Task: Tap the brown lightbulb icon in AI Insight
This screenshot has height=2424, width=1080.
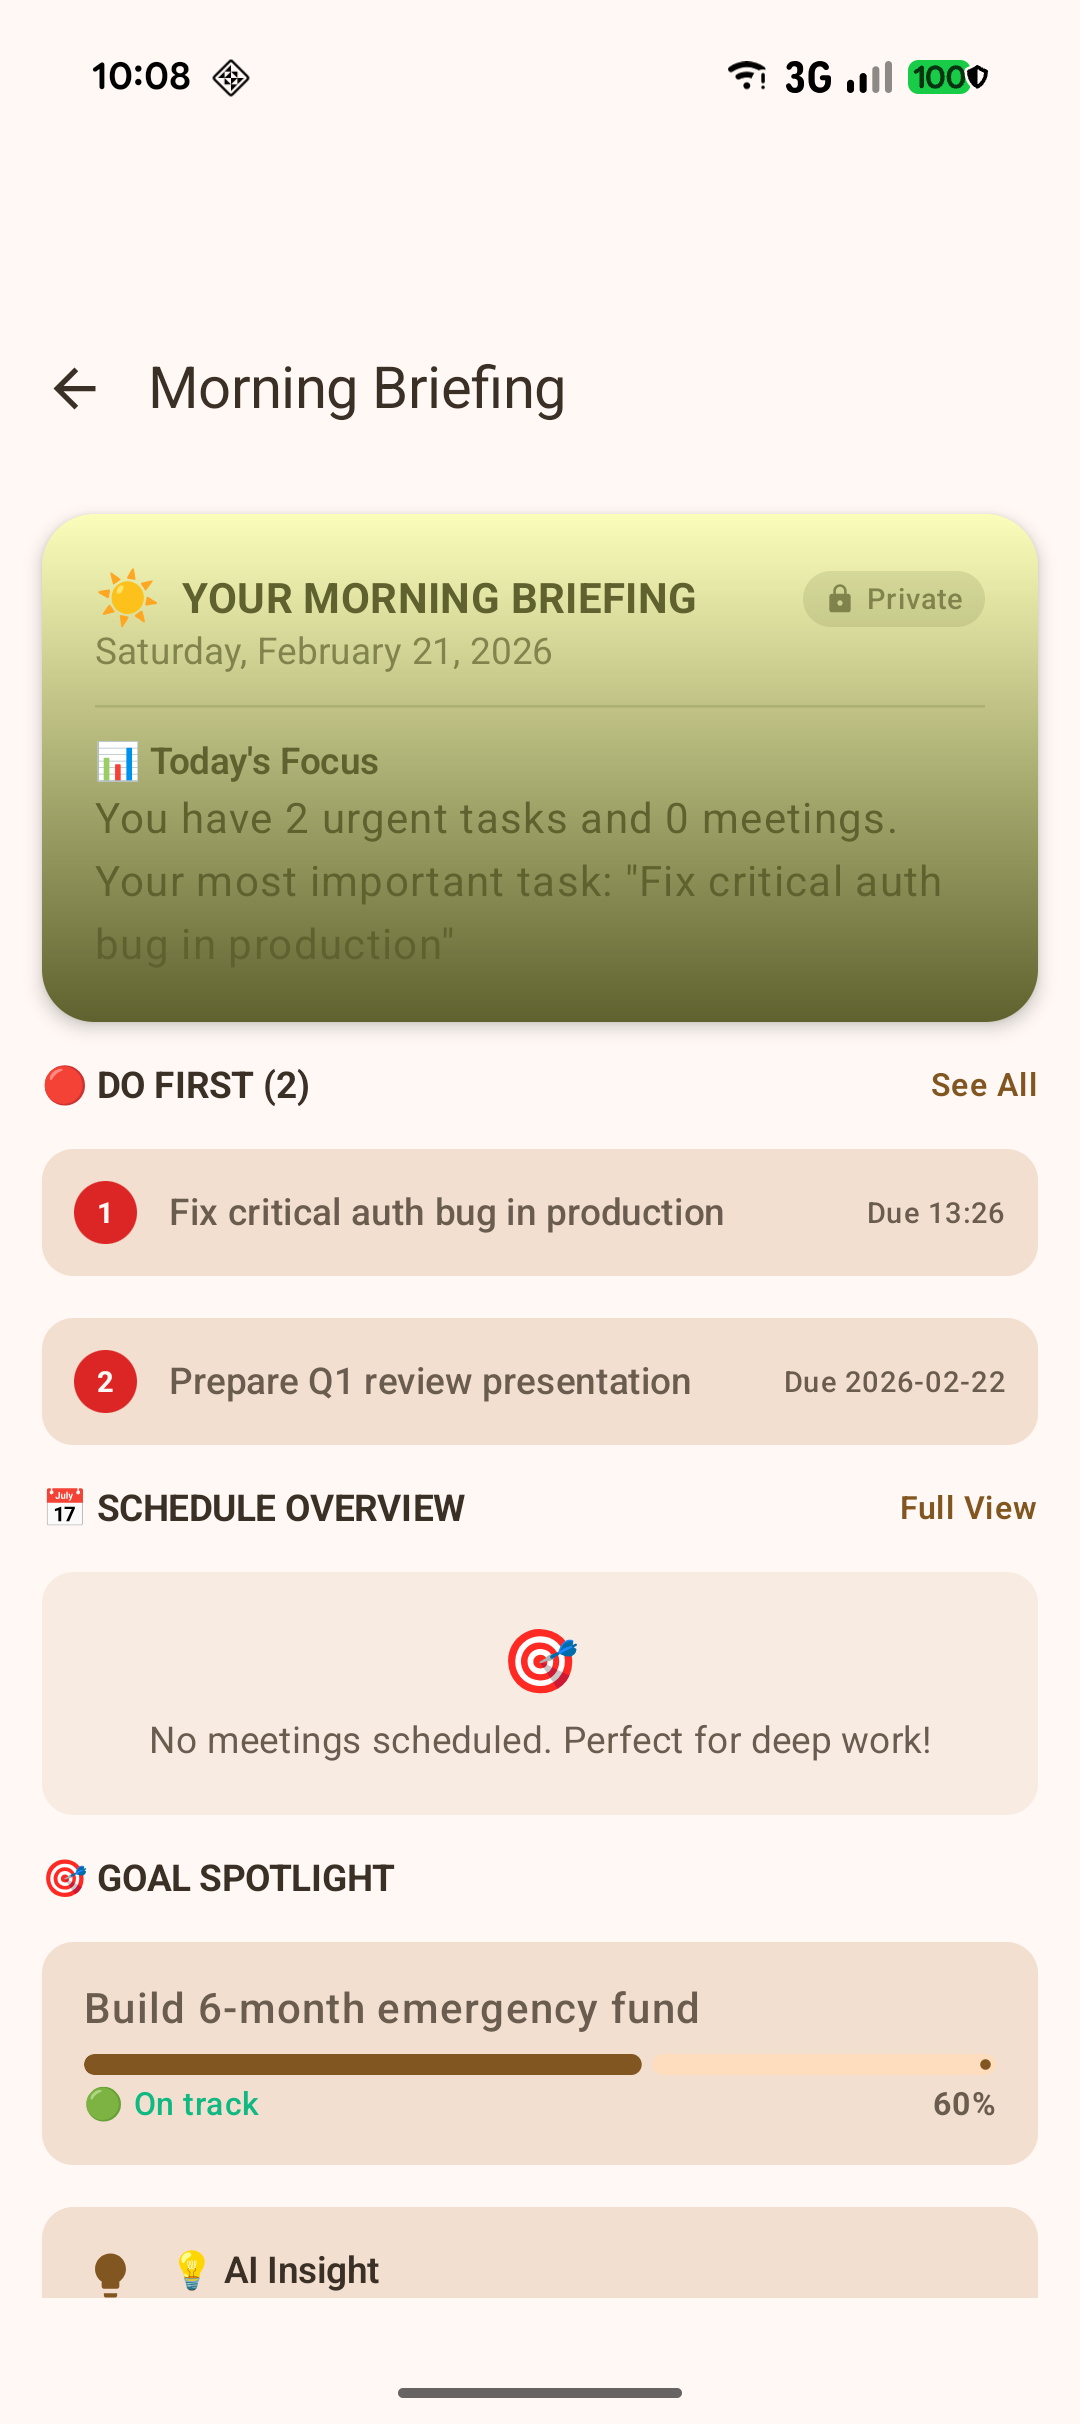Action: point(110,2273)
